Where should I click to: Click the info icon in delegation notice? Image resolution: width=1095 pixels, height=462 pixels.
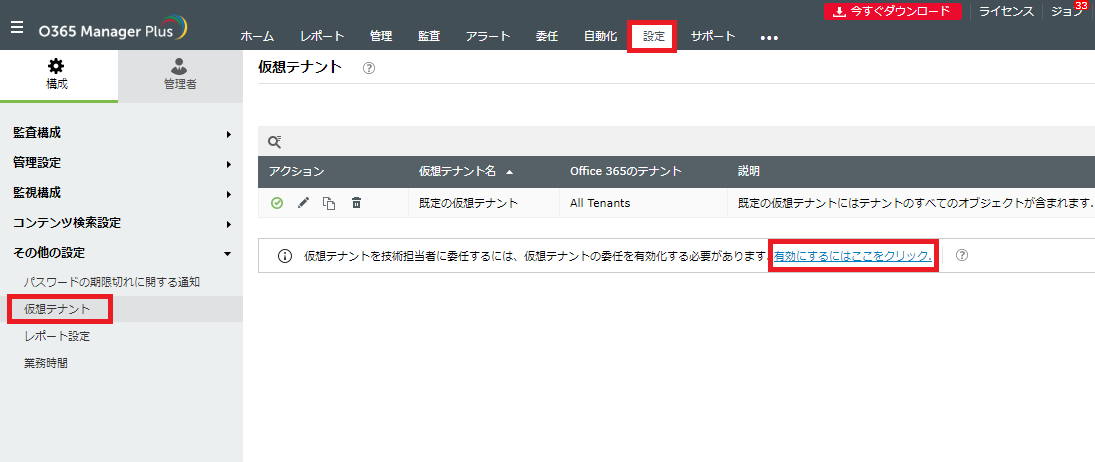pos(285,255)
